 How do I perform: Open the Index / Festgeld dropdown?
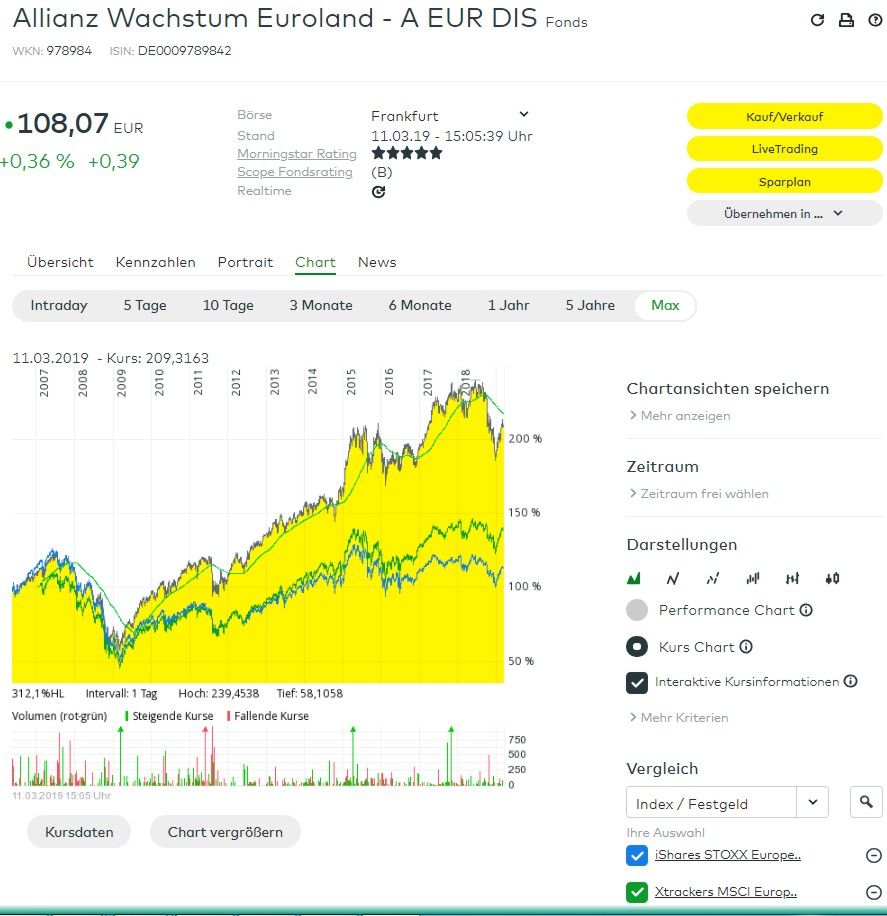(x=812, y=802)
